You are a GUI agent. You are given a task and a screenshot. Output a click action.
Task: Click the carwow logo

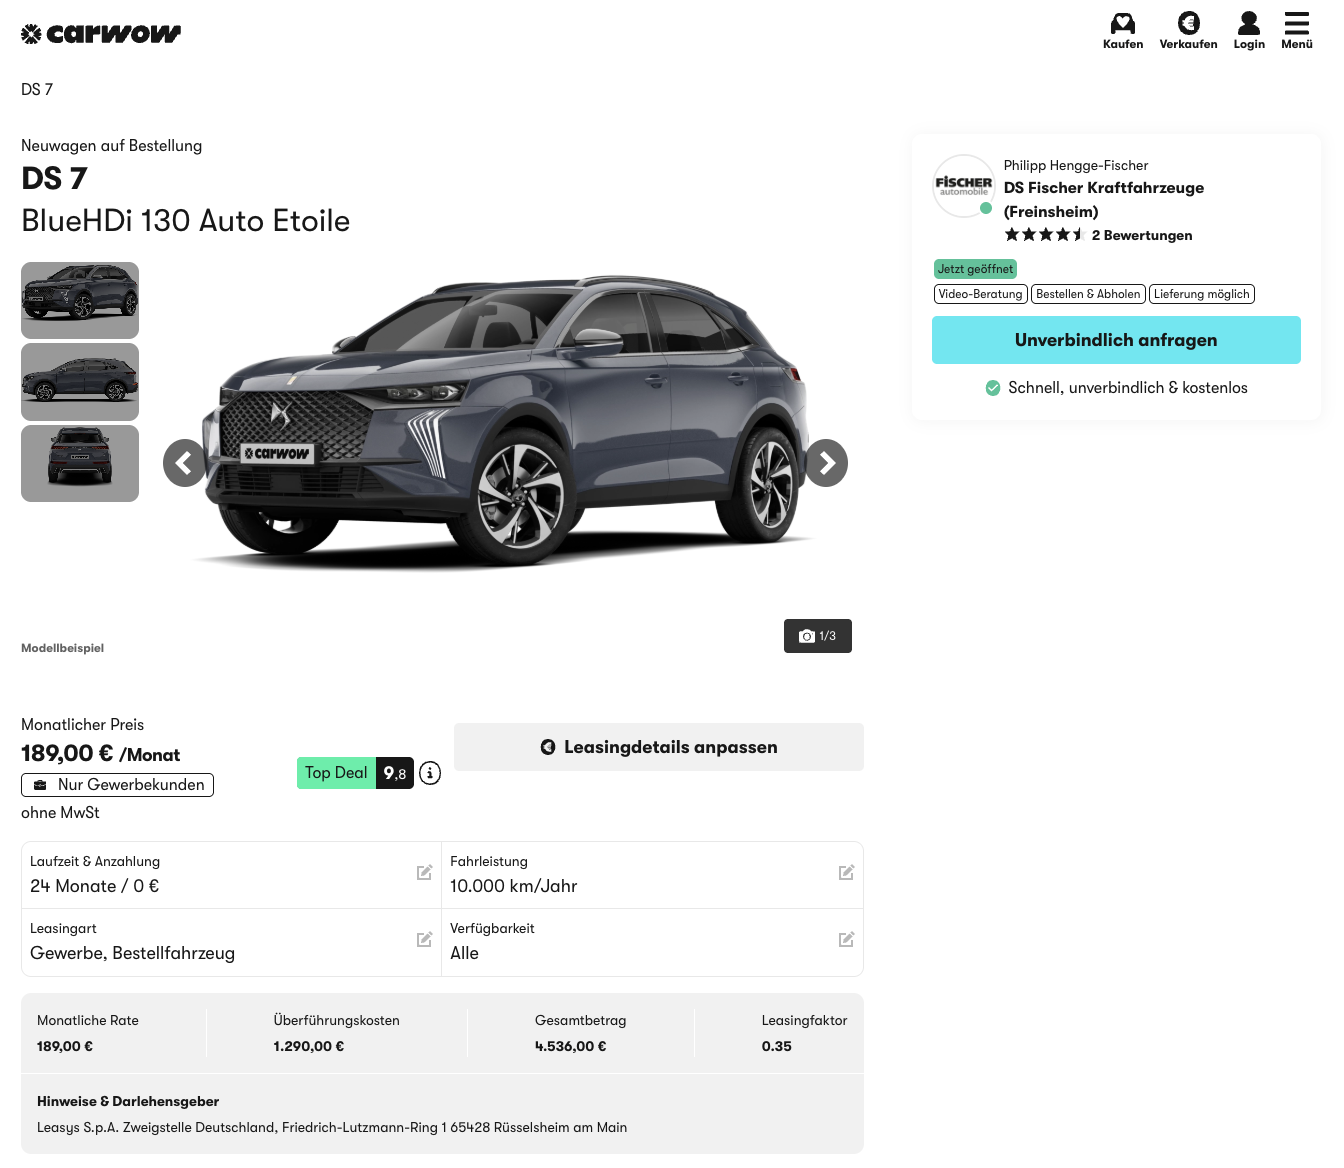click(101, 34)
